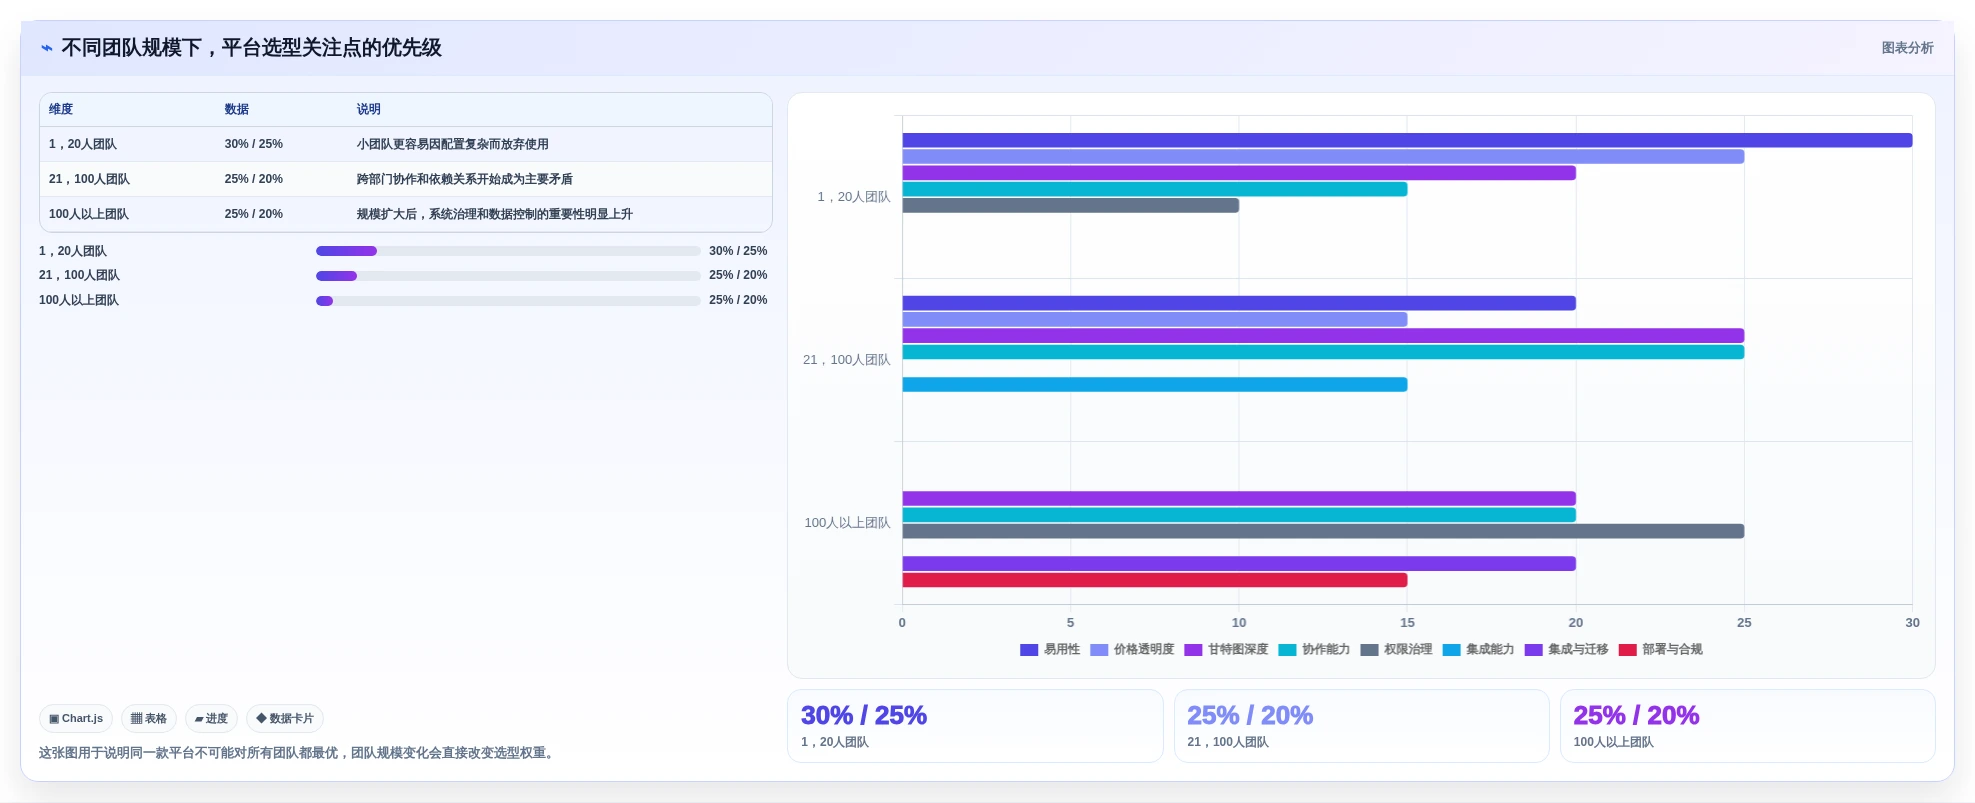Click the 1，20人团队 label on the chart's vertical axis
The height and width of the screenshot is (803, 1975).
(853, 197)
